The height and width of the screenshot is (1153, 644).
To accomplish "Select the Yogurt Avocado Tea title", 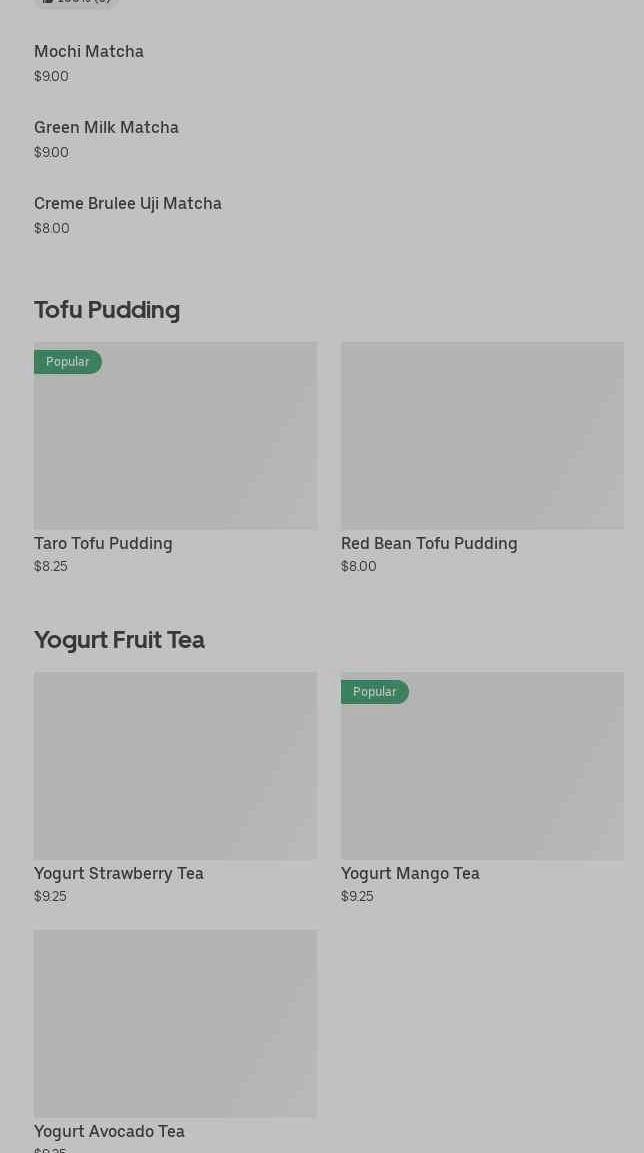I will coord(109,1132).
